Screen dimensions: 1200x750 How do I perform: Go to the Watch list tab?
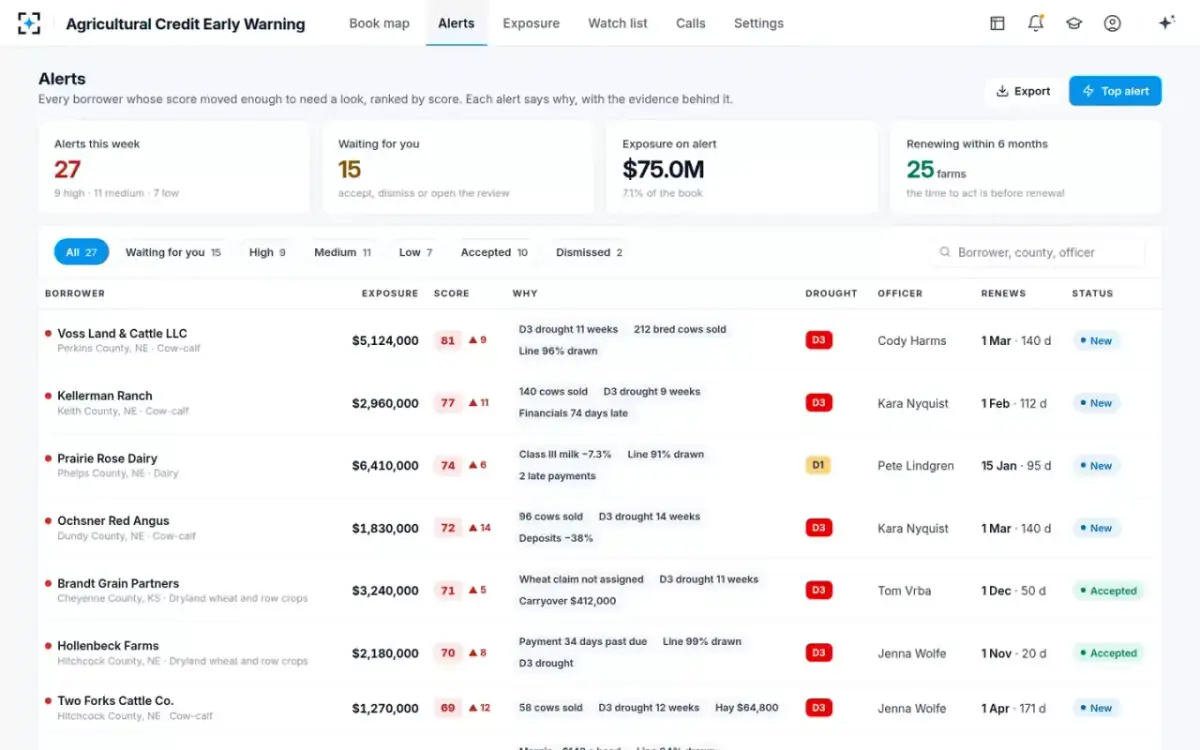[618, 23]
